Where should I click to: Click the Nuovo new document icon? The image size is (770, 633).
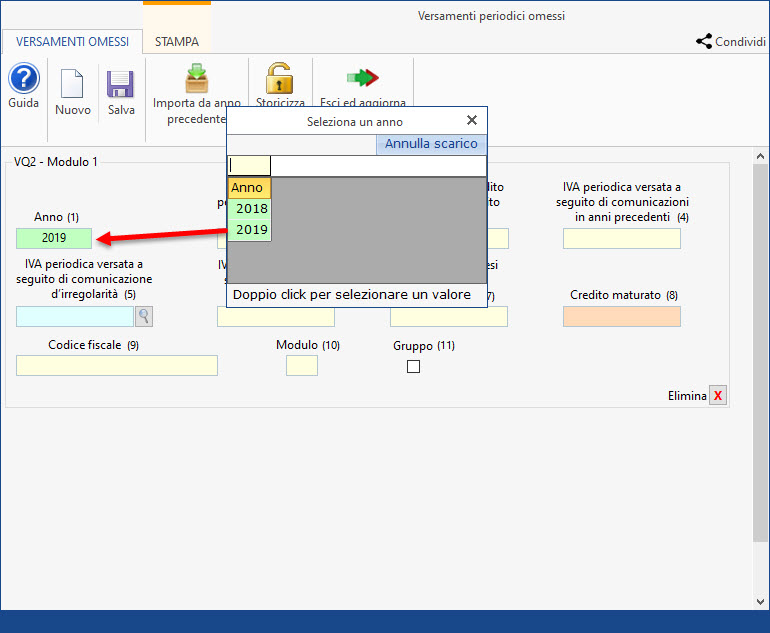[73, 84]
